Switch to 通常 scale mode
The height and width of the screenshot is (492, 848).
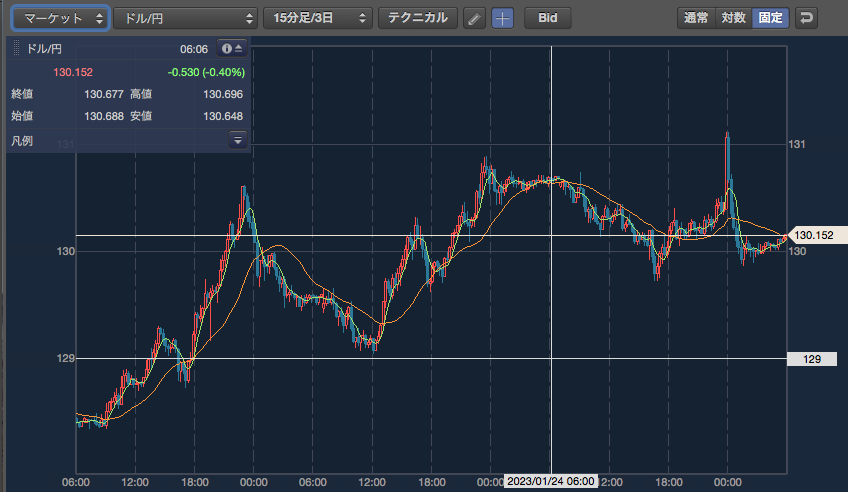point(696,18)
